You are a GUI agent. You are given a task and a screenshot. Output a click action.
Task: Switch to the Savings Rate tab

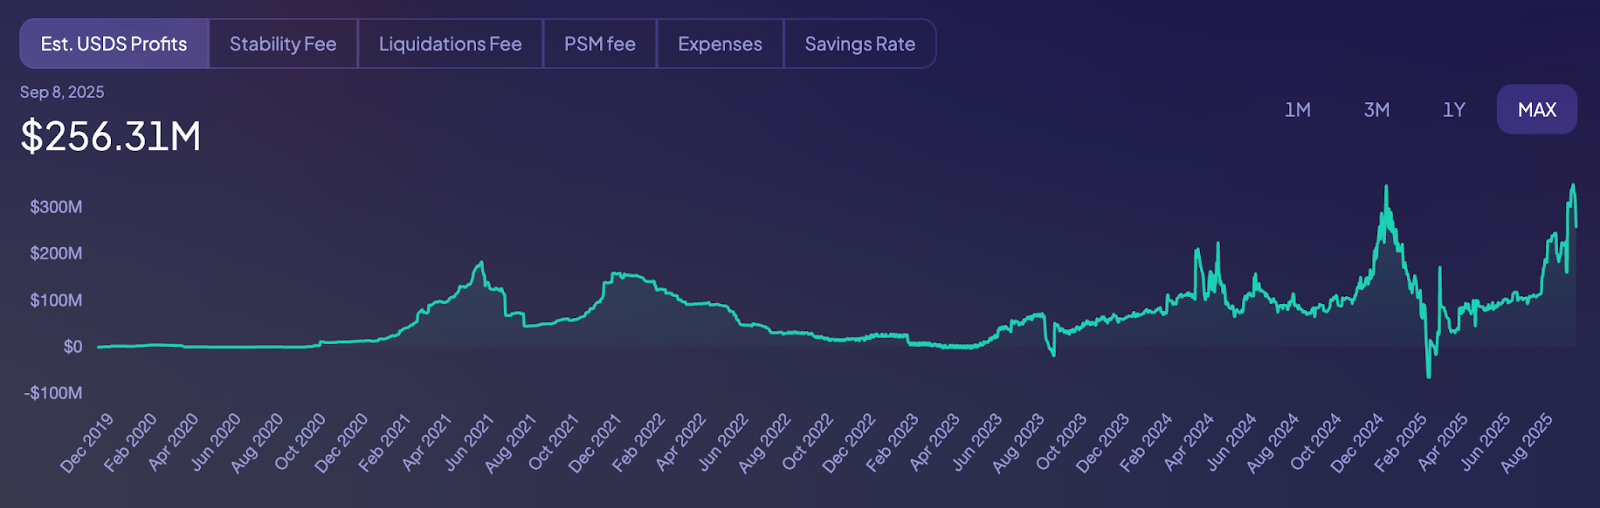tap(860, 44)
